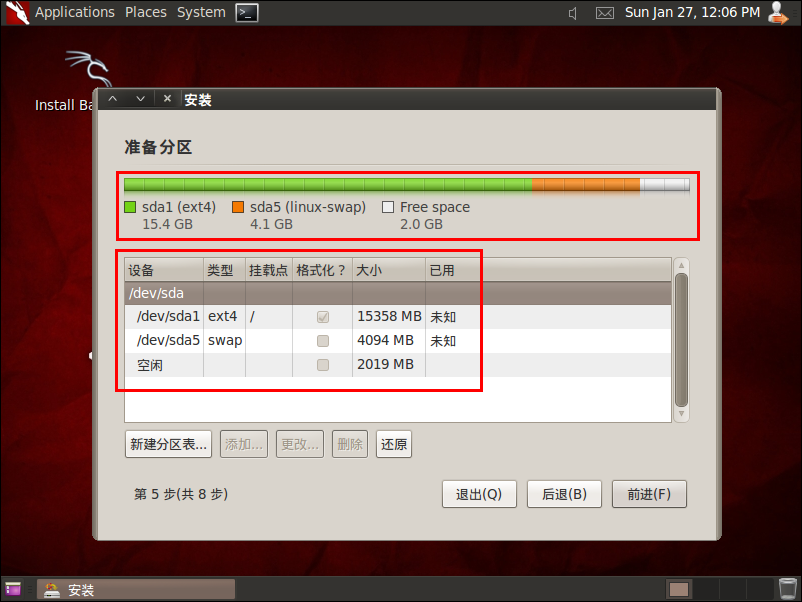802x602 pixels.
Task: Click the show desktop icon in taskbar
Action: point(13,589)
